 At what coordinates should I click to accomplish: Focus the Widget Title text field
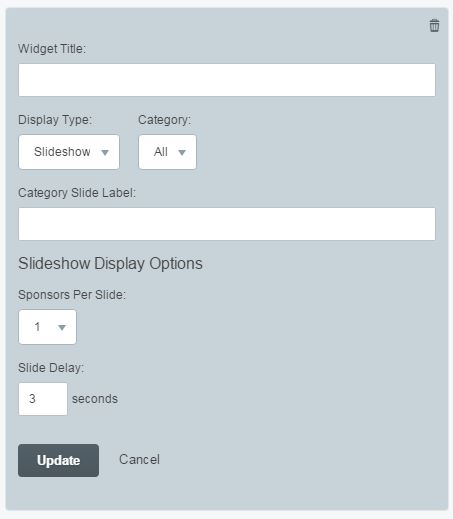click(x=227, y=80)
